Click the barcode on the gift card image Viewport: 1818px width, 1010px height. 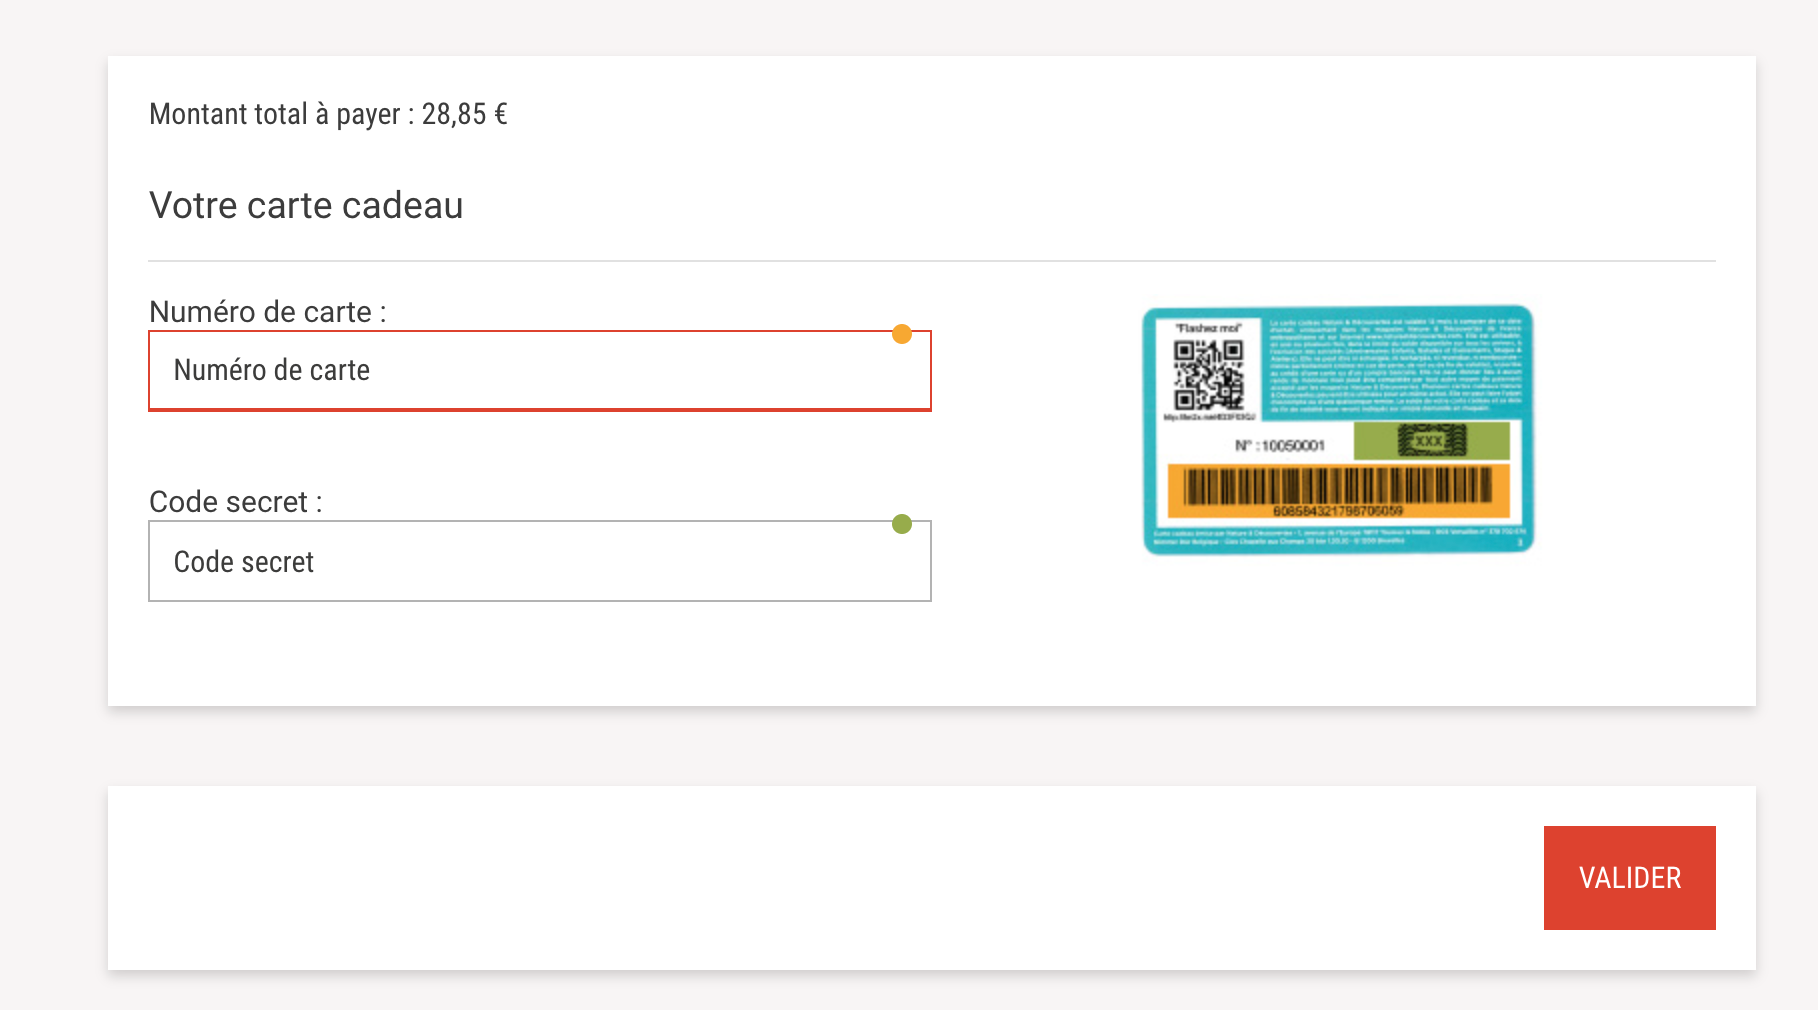click(x=1338, y=486)
